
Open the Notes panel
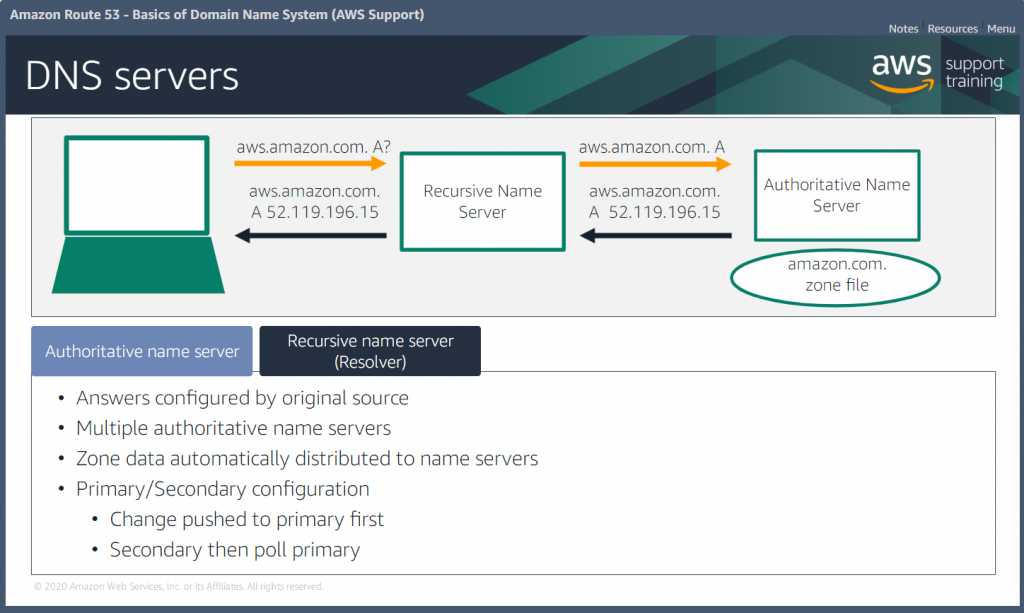pos(903,28)
